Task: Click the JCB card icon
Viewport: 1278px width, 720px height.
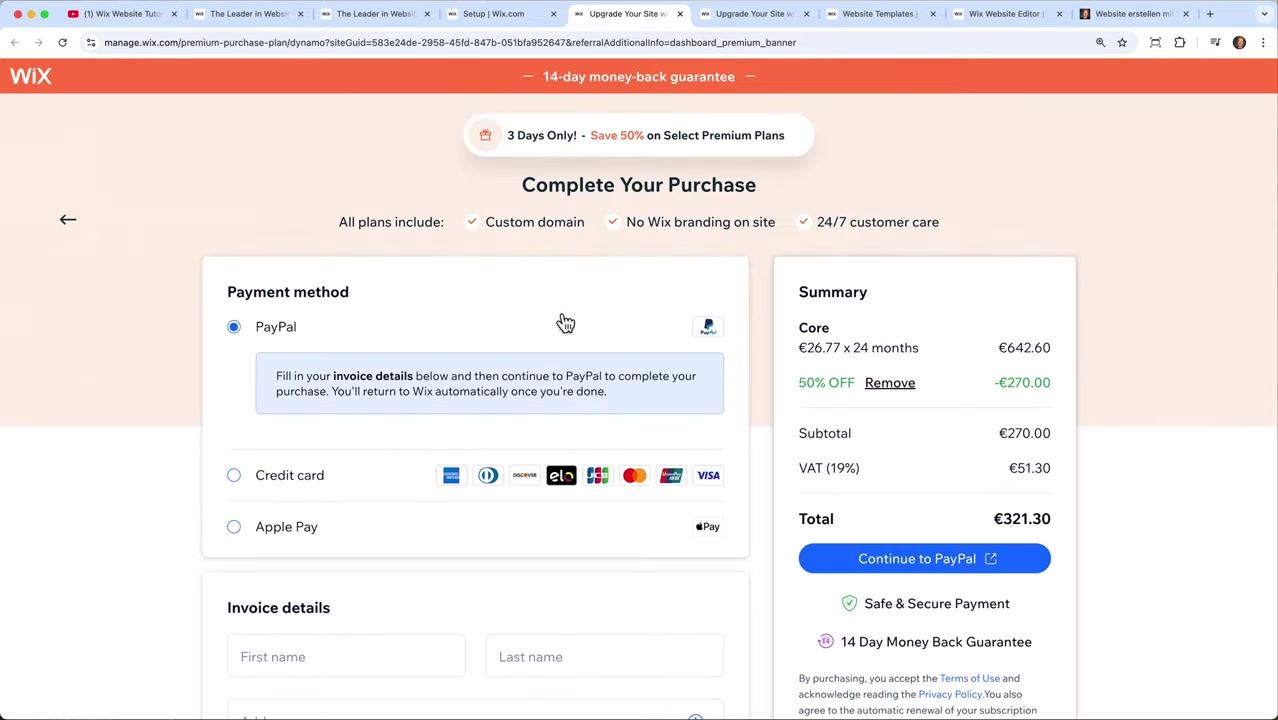Action: tap(598, 476)
